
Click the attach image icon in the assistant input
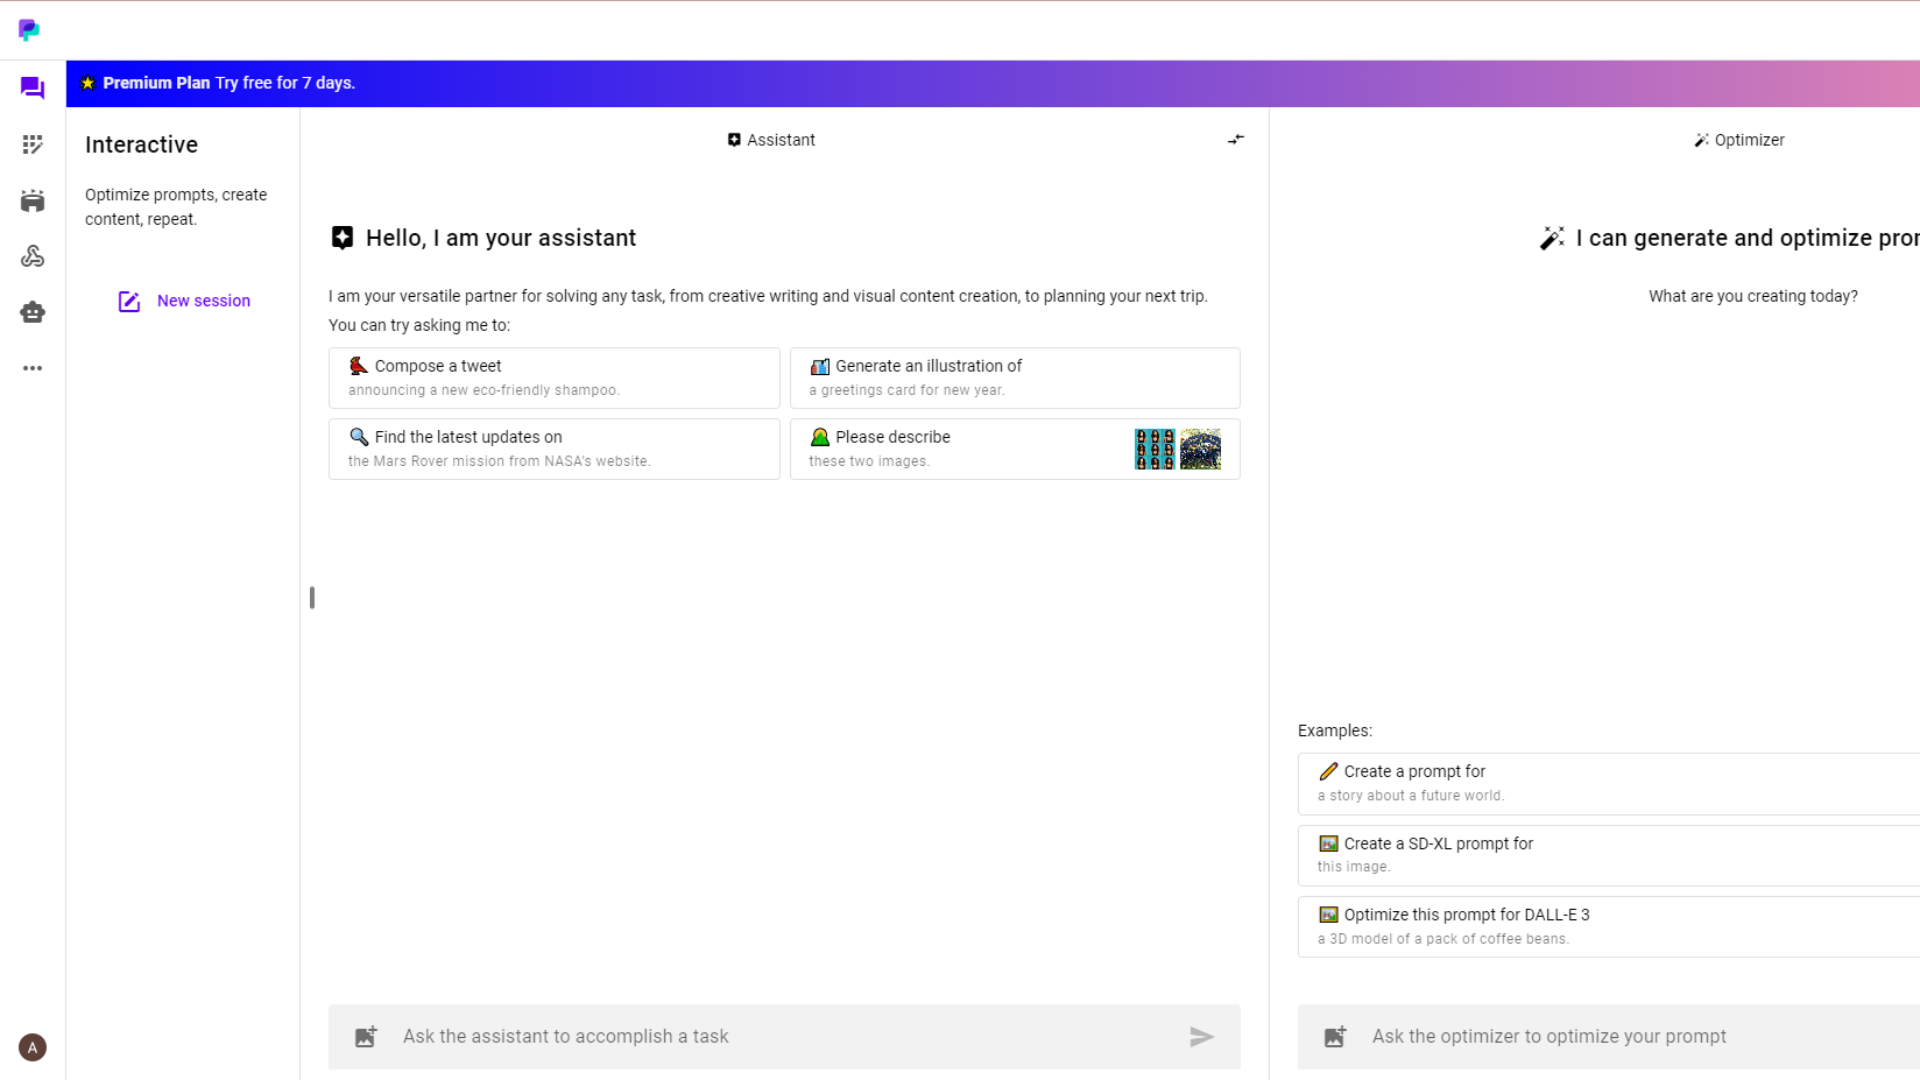366,1037
